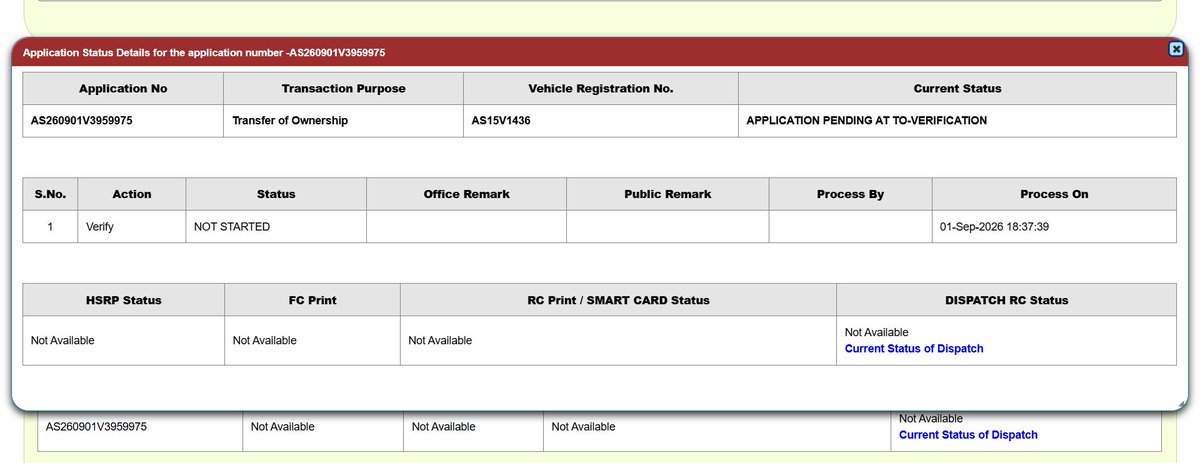
Task: Click the DISPATCH RC Status header
Action: 1006,300
